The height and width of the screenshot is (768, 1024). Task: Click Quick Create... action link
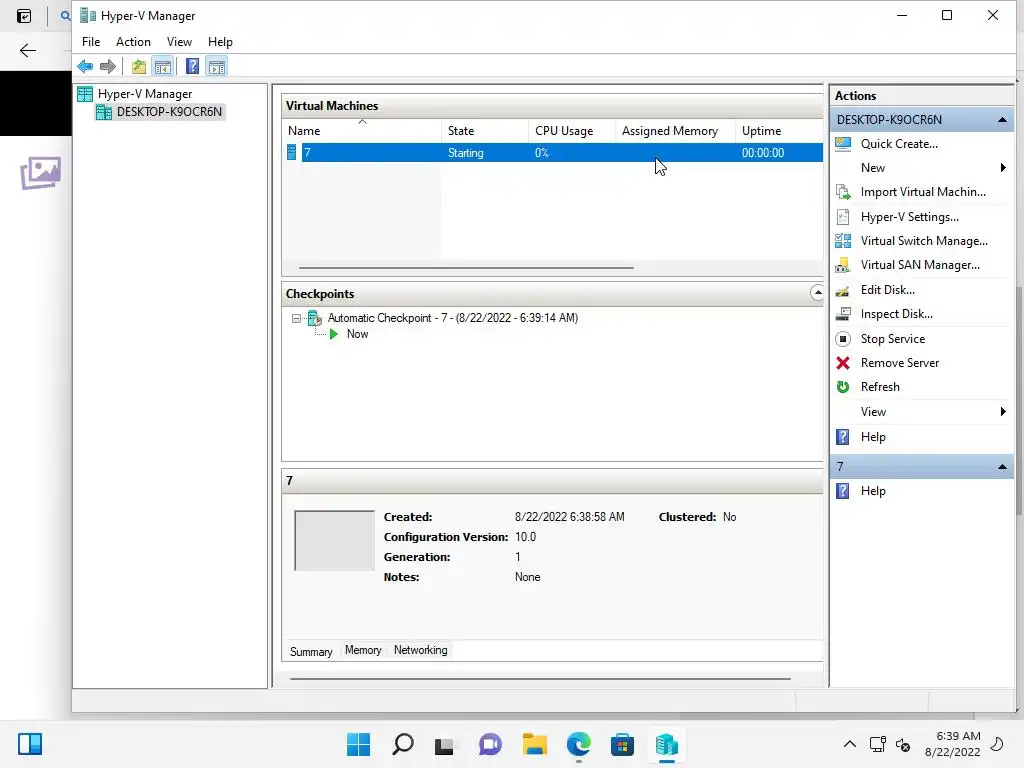(x=899, y=144)
